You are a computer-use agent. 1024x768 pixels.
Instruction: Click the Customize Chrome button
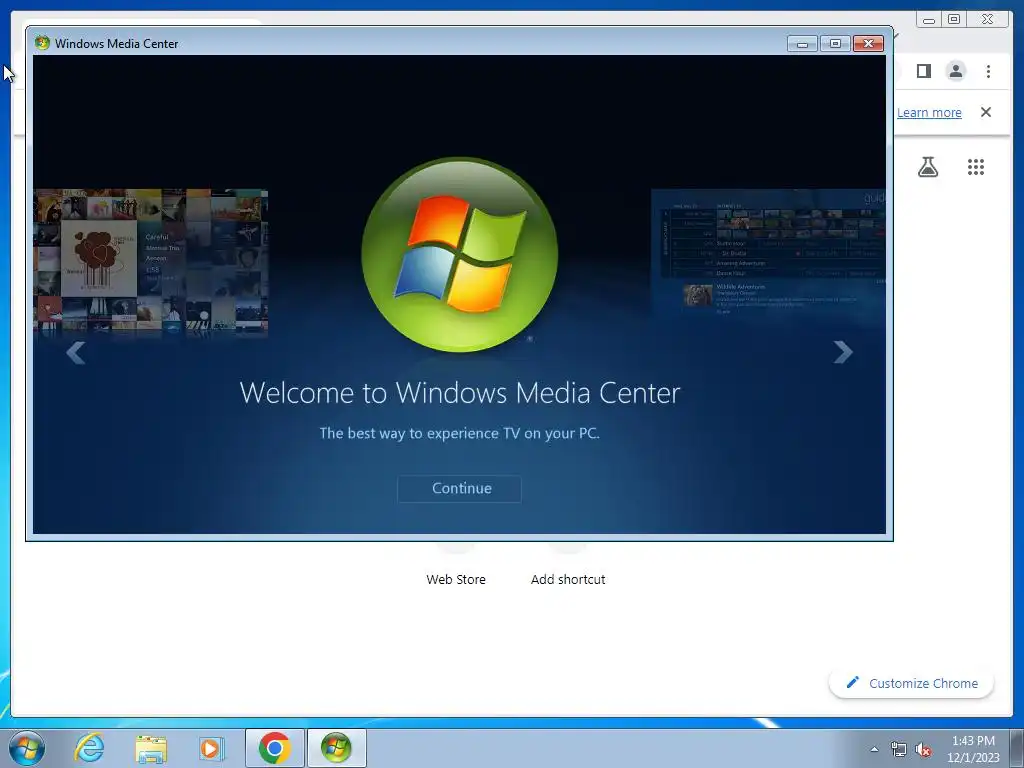pyautogui.click(x=912, y=683)
